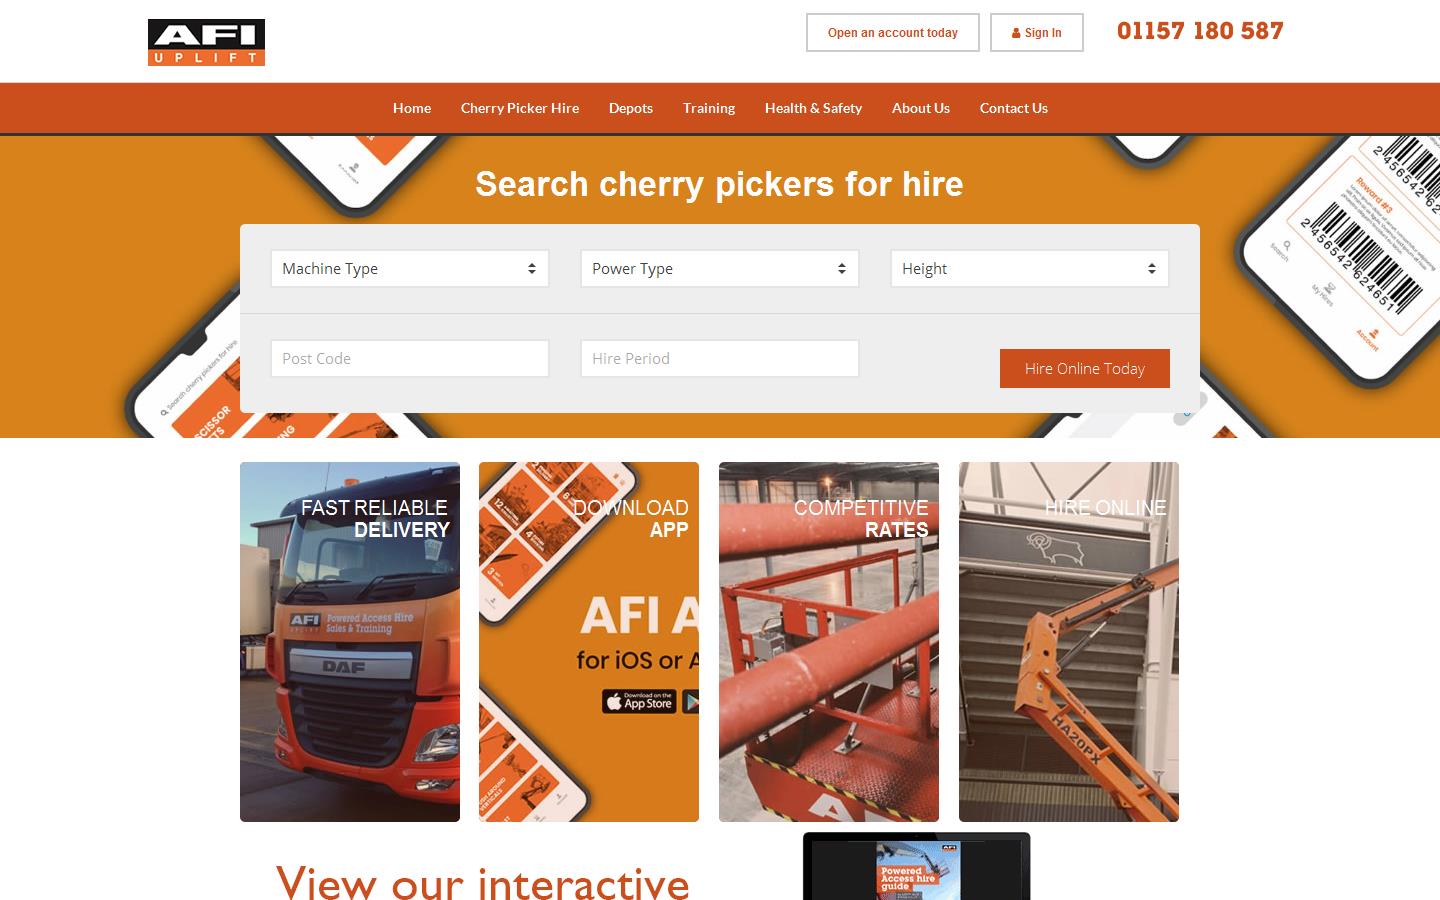The width and height of the screenshot is (1440, 900).
Task: Click the user icon in Sign In
Action: coord(1016,33)
